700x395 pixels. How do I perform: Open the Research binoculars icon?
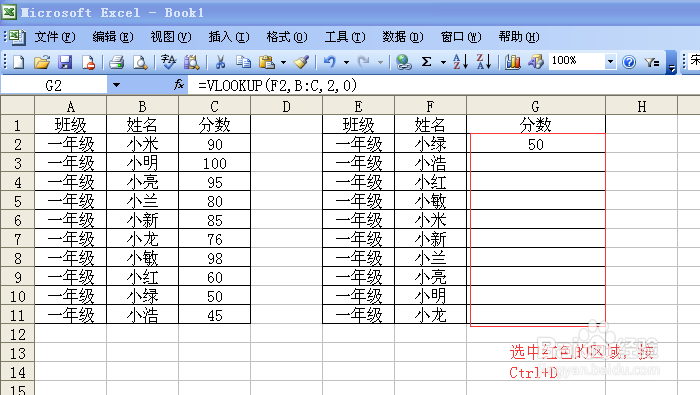coord(192,62)
